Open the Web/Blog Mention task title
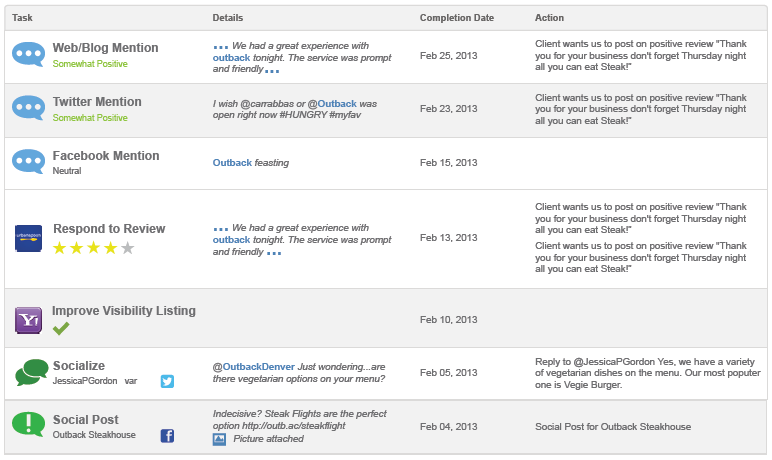Screen dimensions: 772x460 pyautogui.click(x=105, y=48)
